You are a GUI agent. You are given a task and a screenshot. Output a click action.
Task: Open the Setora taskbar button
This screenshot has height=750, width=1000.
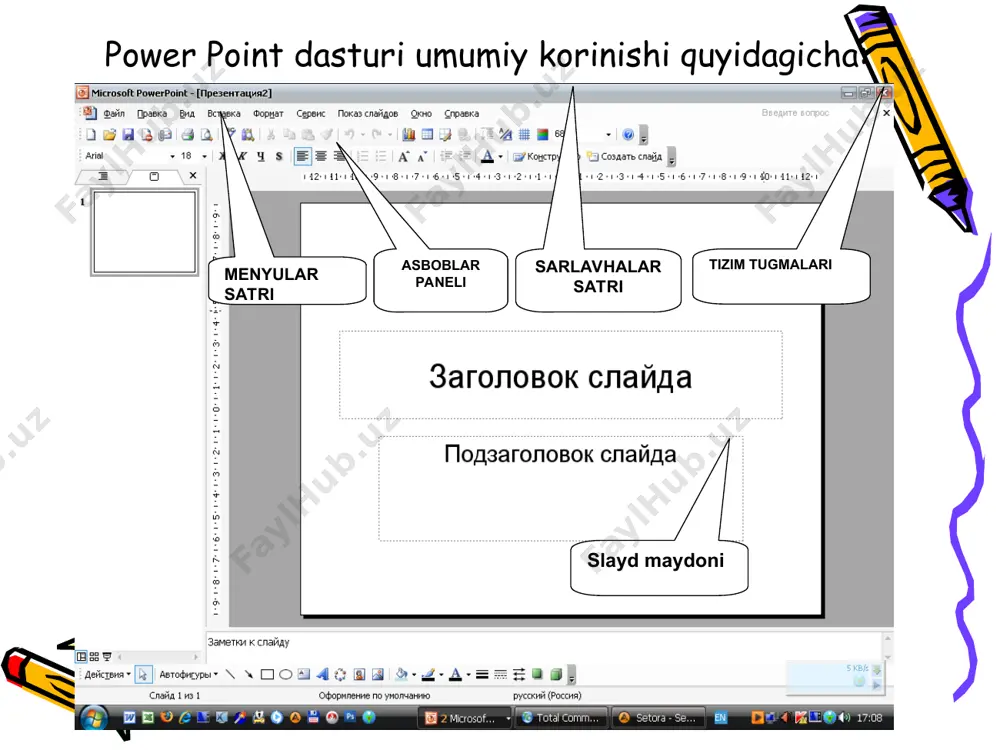[x=659, y=717]
